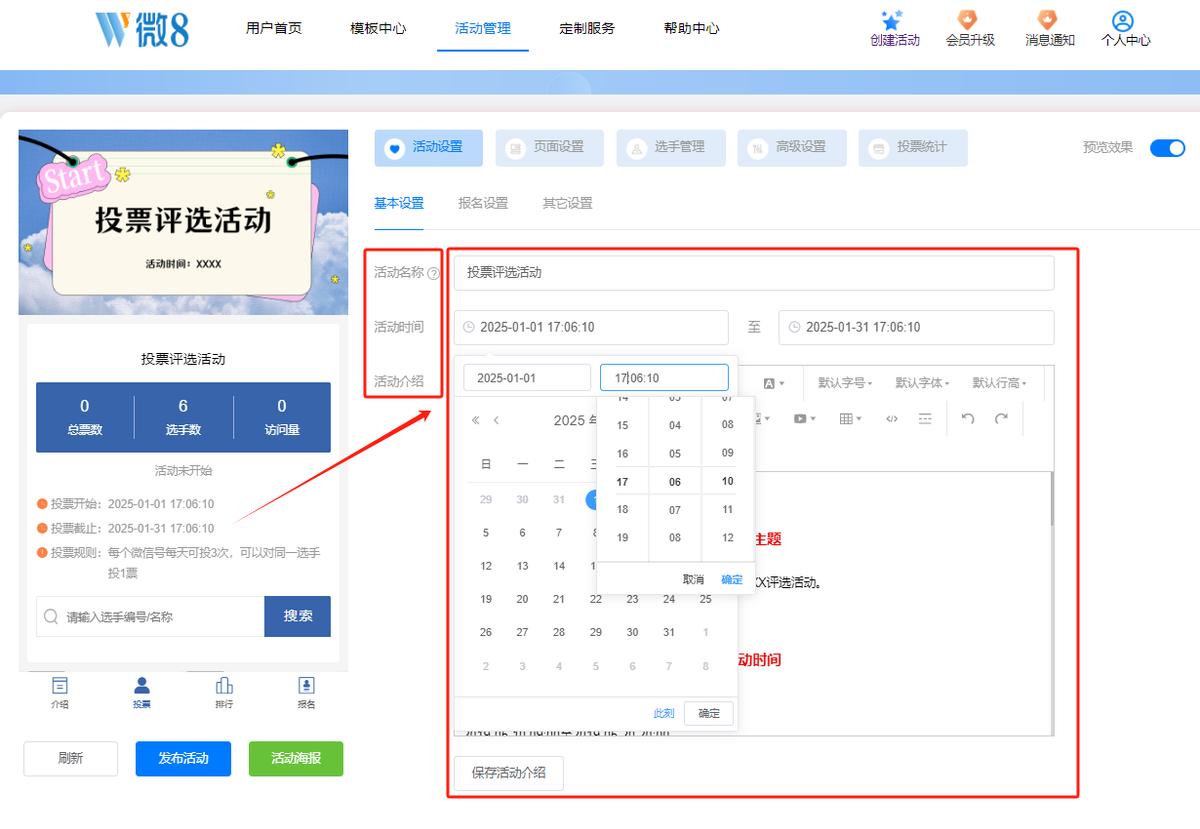Select day 27 in the calendar
Image resolution: width=1200 pixels, height=829 pixels.
pyautogui.click(x=522, y=632)
